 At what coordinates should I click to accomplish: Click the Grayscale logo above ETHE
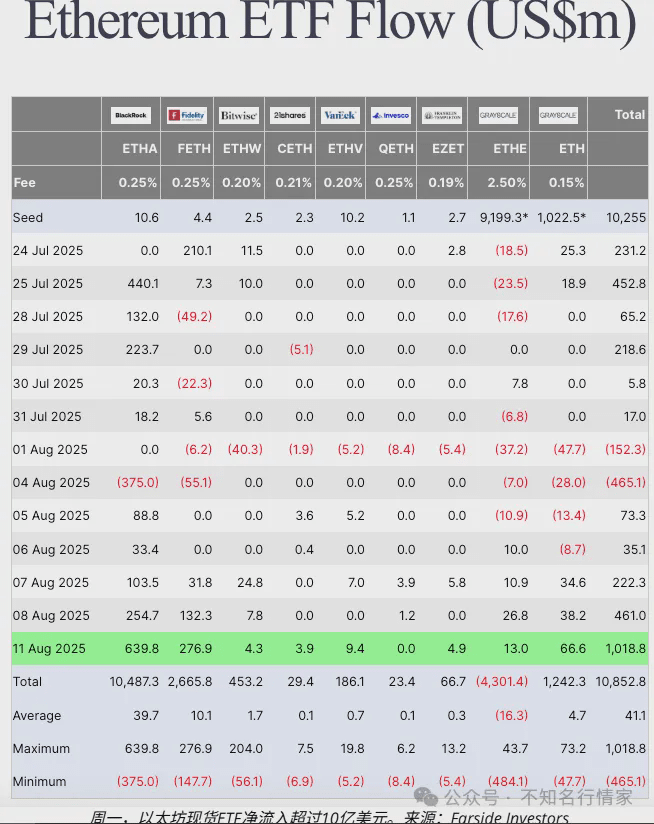(x=498, y=115)
